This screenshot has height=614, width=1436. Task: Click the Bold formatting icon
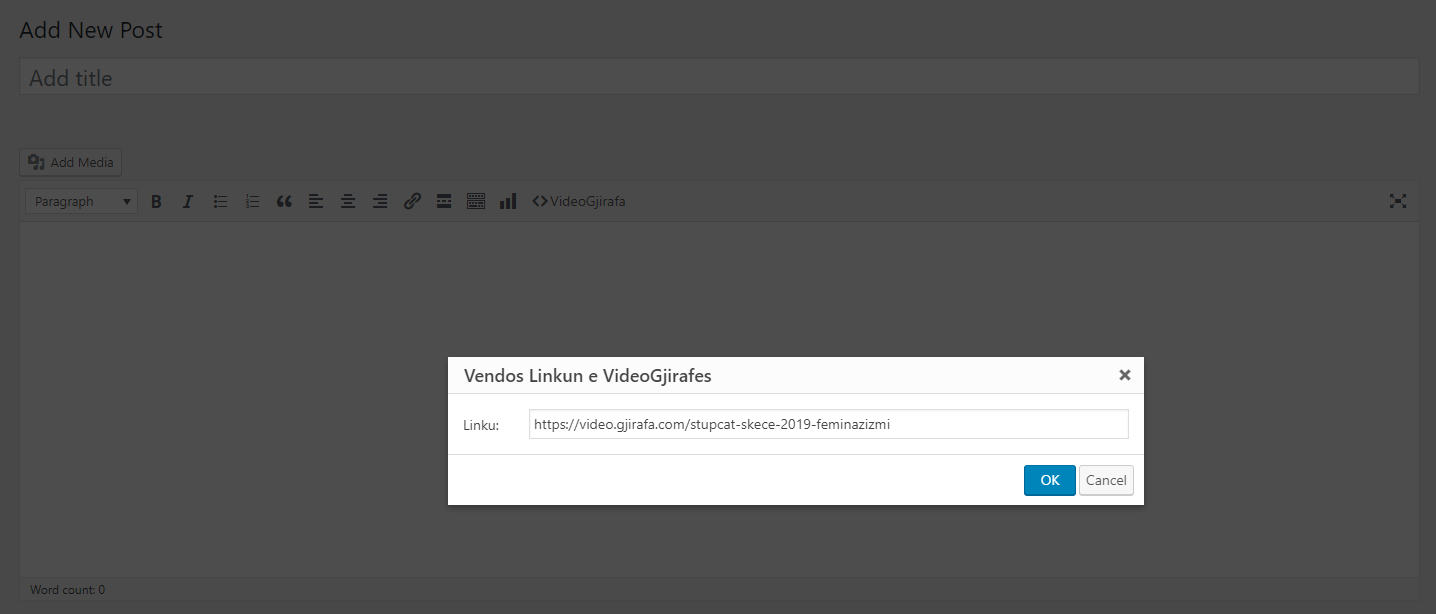[156, 202]
